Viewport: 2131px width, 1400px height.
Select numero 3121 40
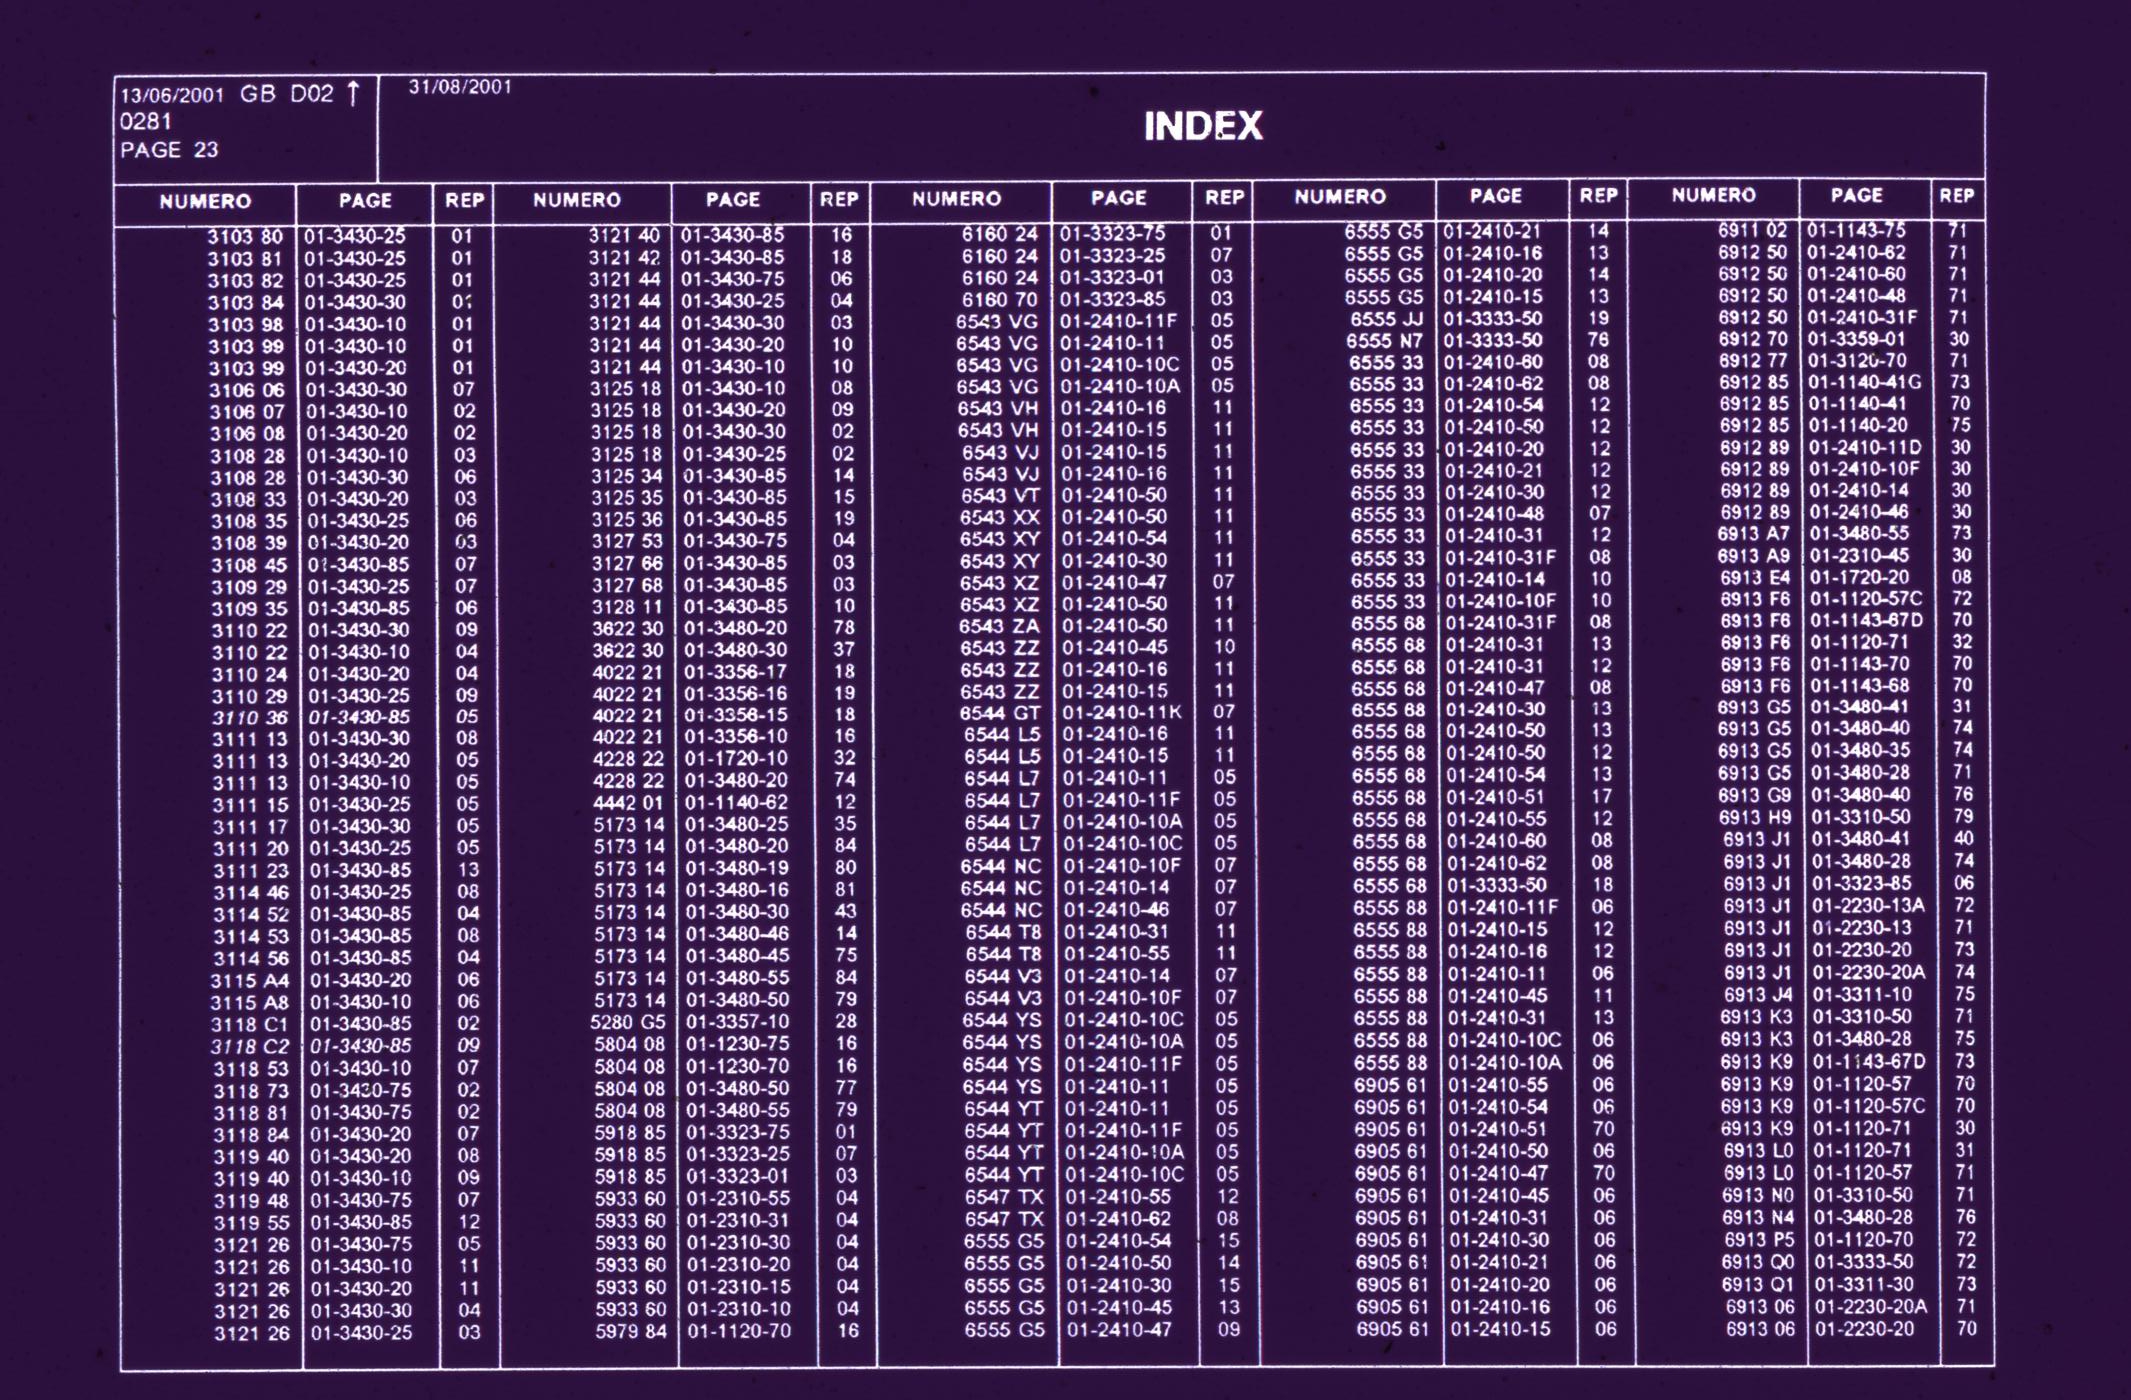click(624, 236)
